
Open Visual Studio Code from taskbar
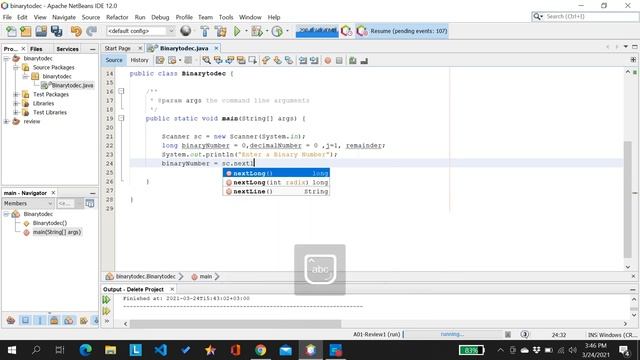[161, 350]
